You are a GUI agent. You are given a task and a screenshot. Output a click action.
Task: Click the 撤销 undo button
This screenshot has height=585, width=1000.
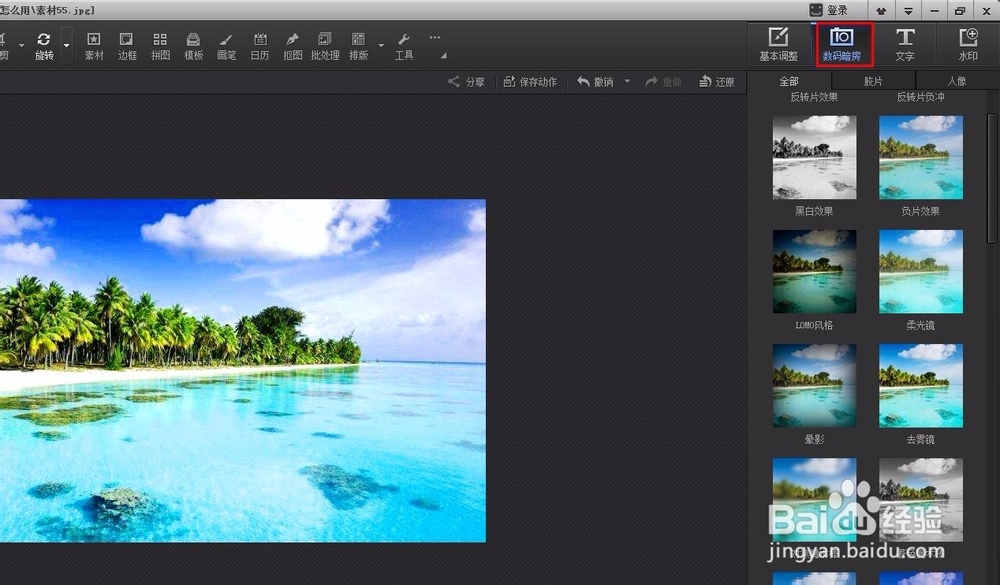(595, 82)
